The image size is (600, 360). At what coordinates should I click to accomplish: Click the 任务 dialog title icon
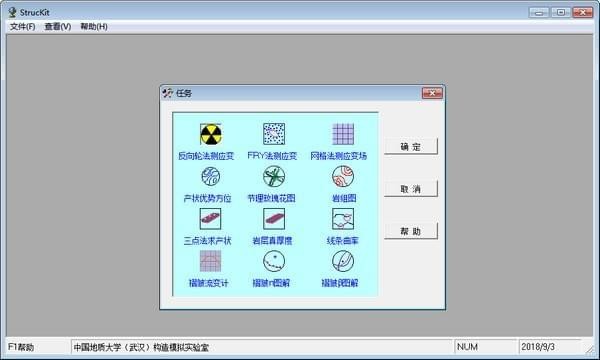point(168,93)
